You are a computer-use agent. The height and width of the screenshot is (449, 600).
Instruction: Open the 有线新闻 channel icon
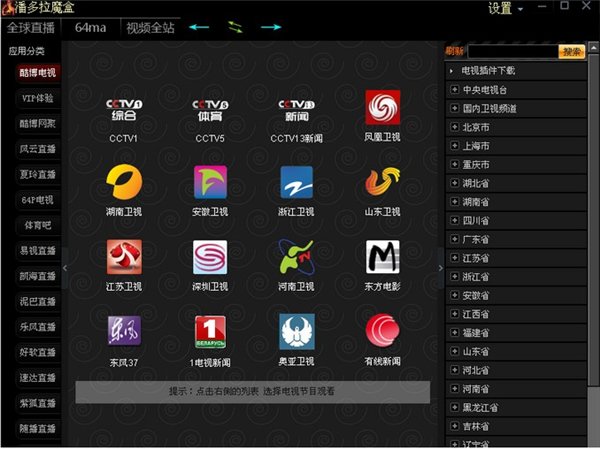click(x=383, y=330)
